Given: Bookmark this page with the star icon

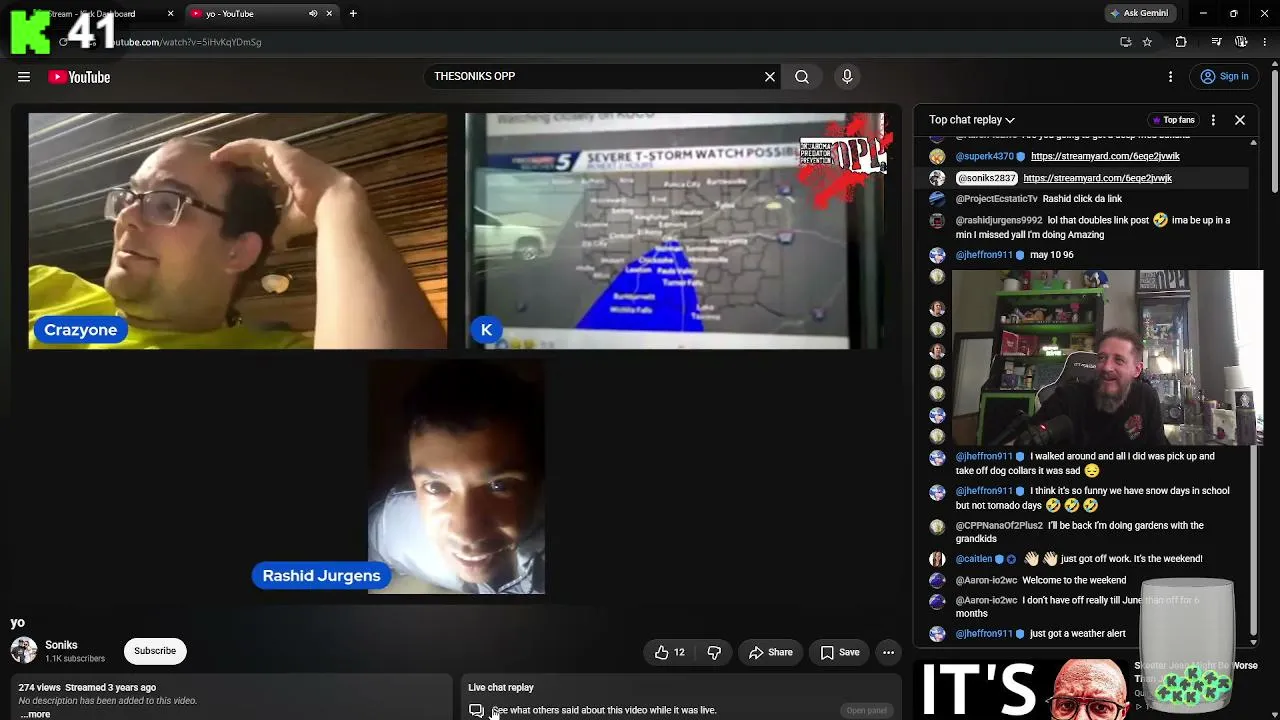Looking at the screenshot, I should point(1147,42).
